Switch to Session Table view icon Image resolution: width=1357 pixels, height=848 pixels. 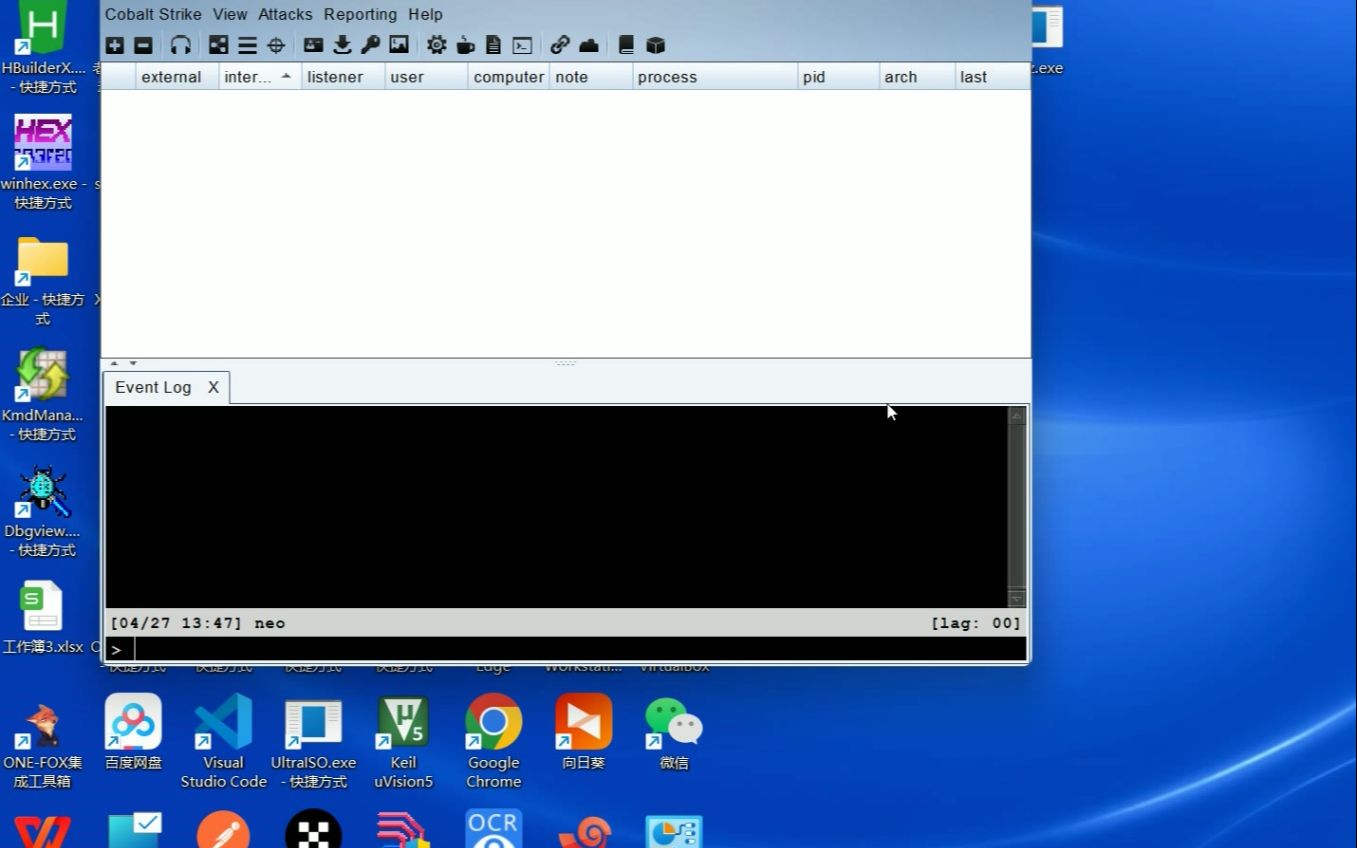coord(247,45)
